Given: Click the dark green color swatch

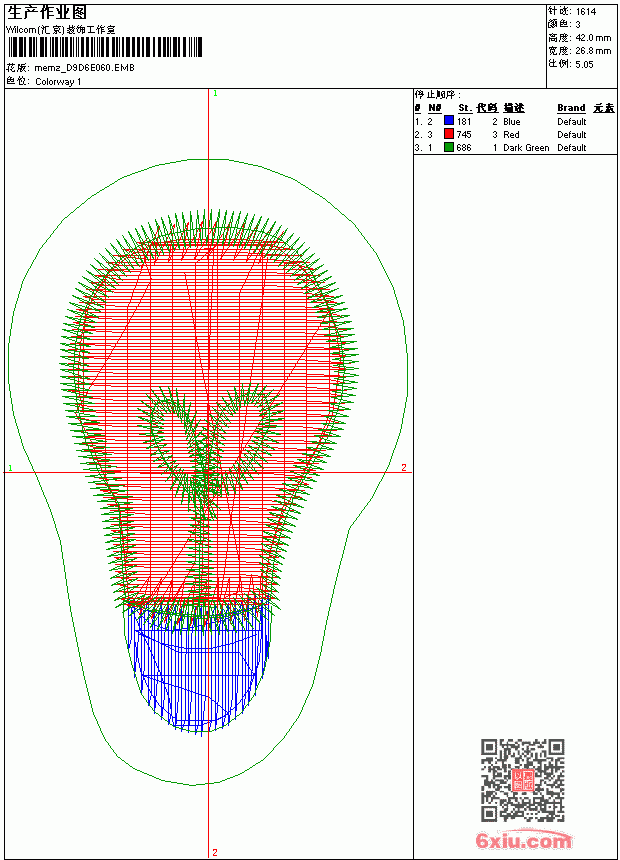Looking at the screenshot, I should pyautogui.click(x=449, y=147).
